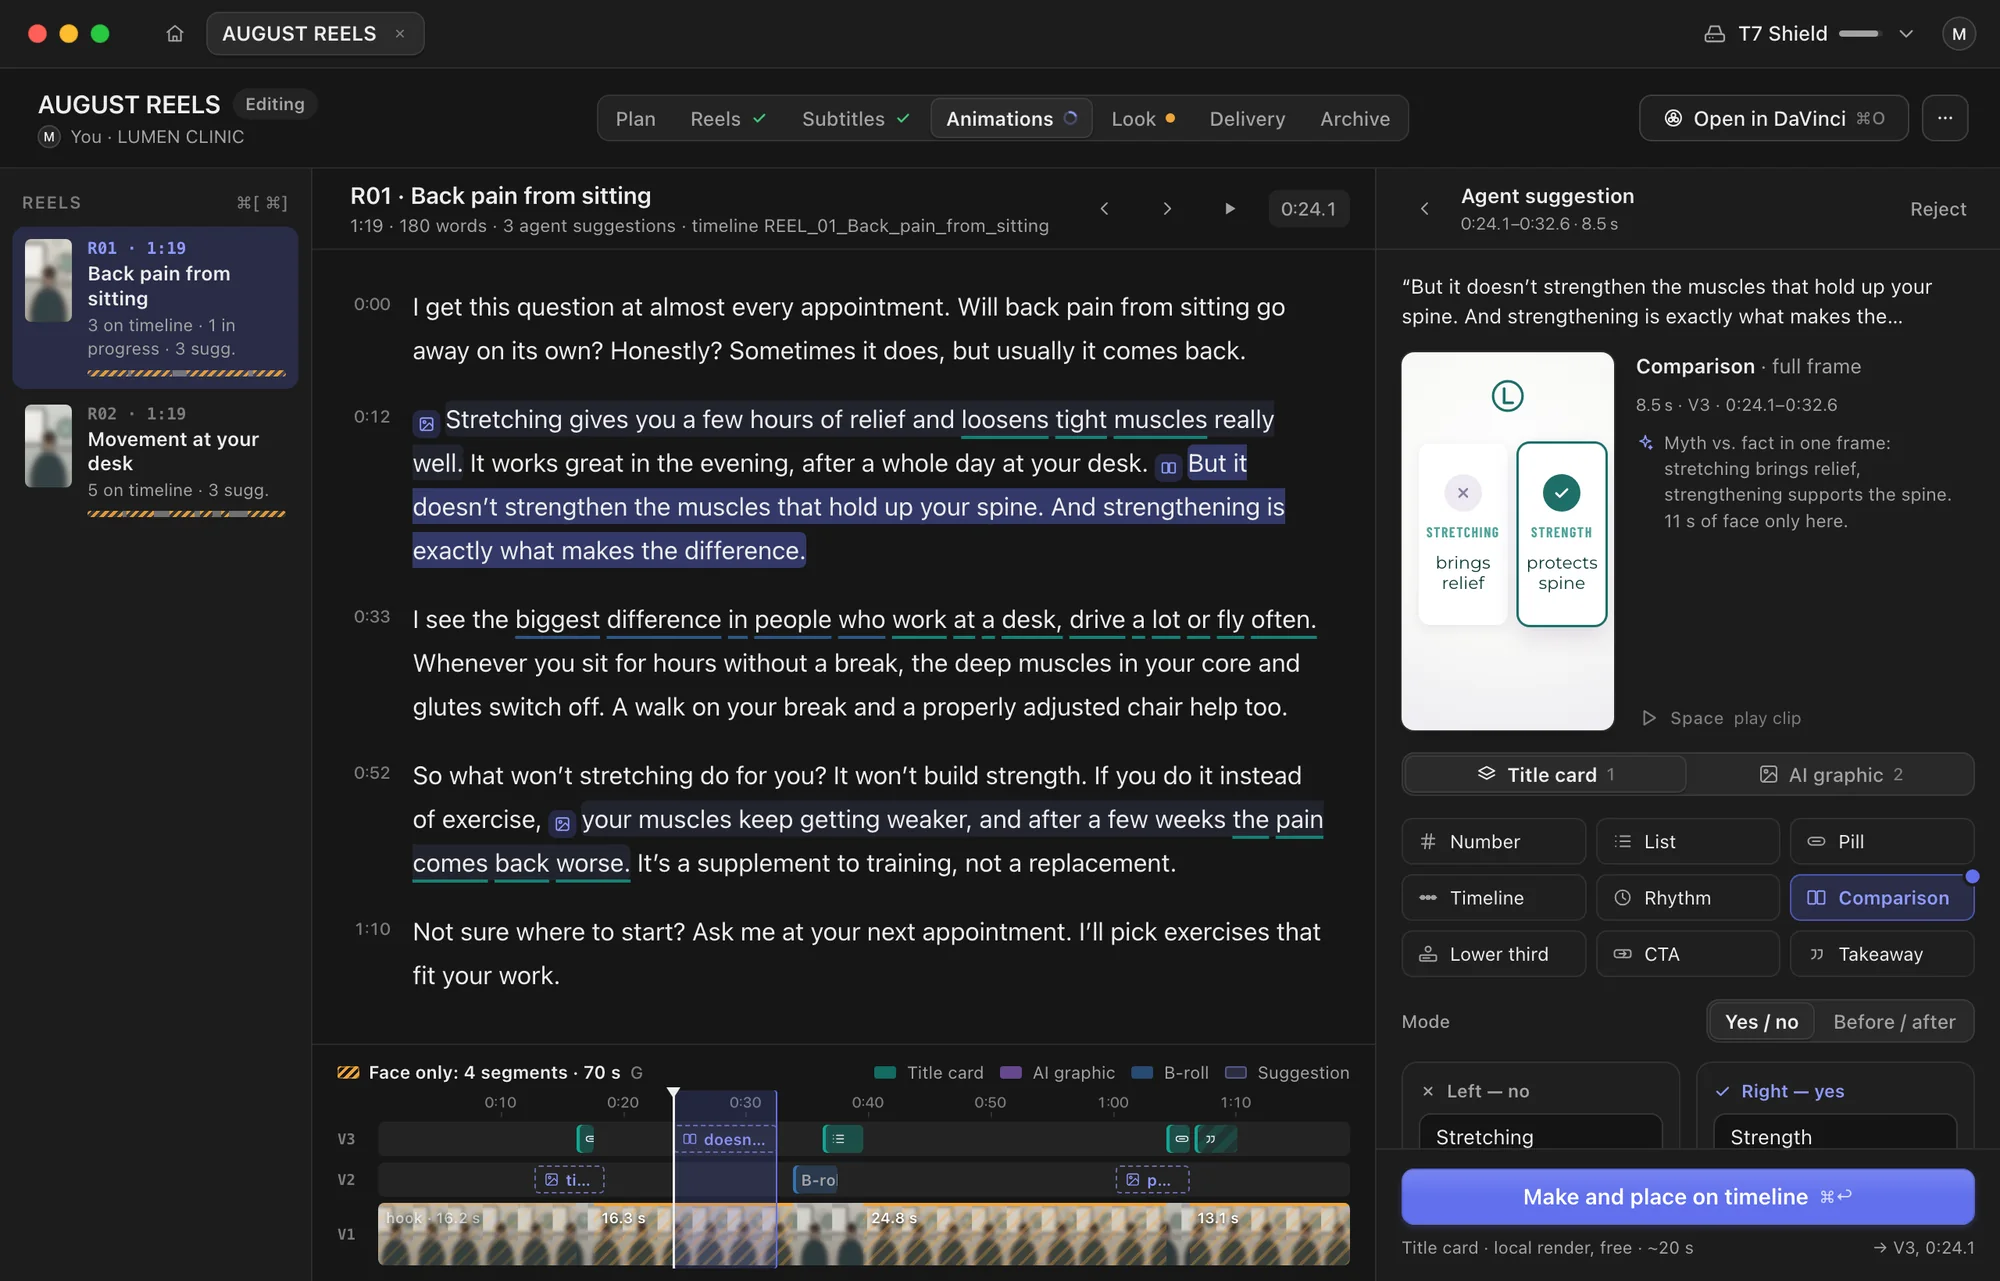The width and height of the screenshot is (2000, 1281).
Task: Set mode to Before / after
Action: pyautogui.click(x=1894, y=1021)
